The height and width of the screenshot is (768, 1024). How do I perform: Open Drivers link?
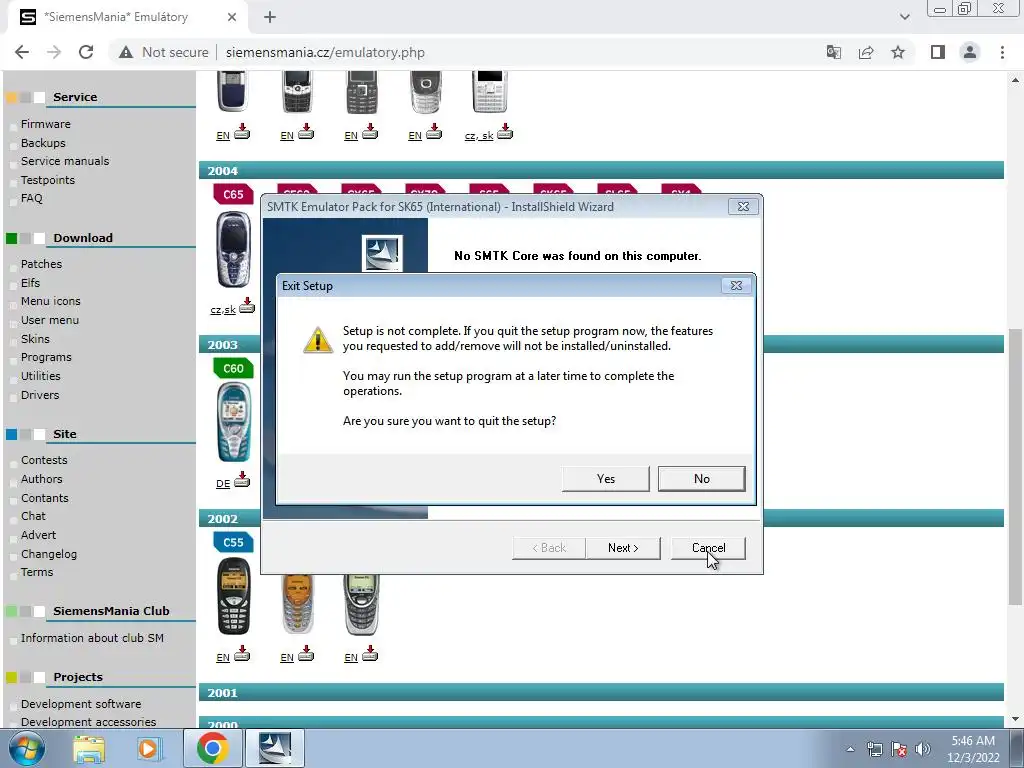[x=40, y=395]
